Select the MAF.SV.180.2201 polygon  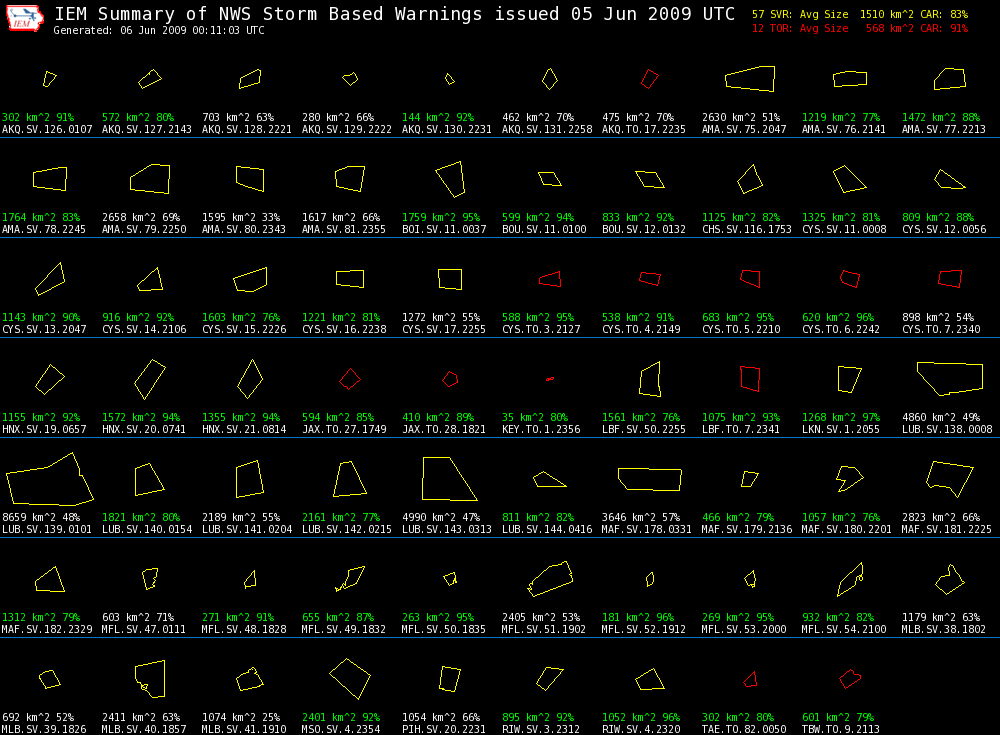pyautogui.click(x=849, y=479)
